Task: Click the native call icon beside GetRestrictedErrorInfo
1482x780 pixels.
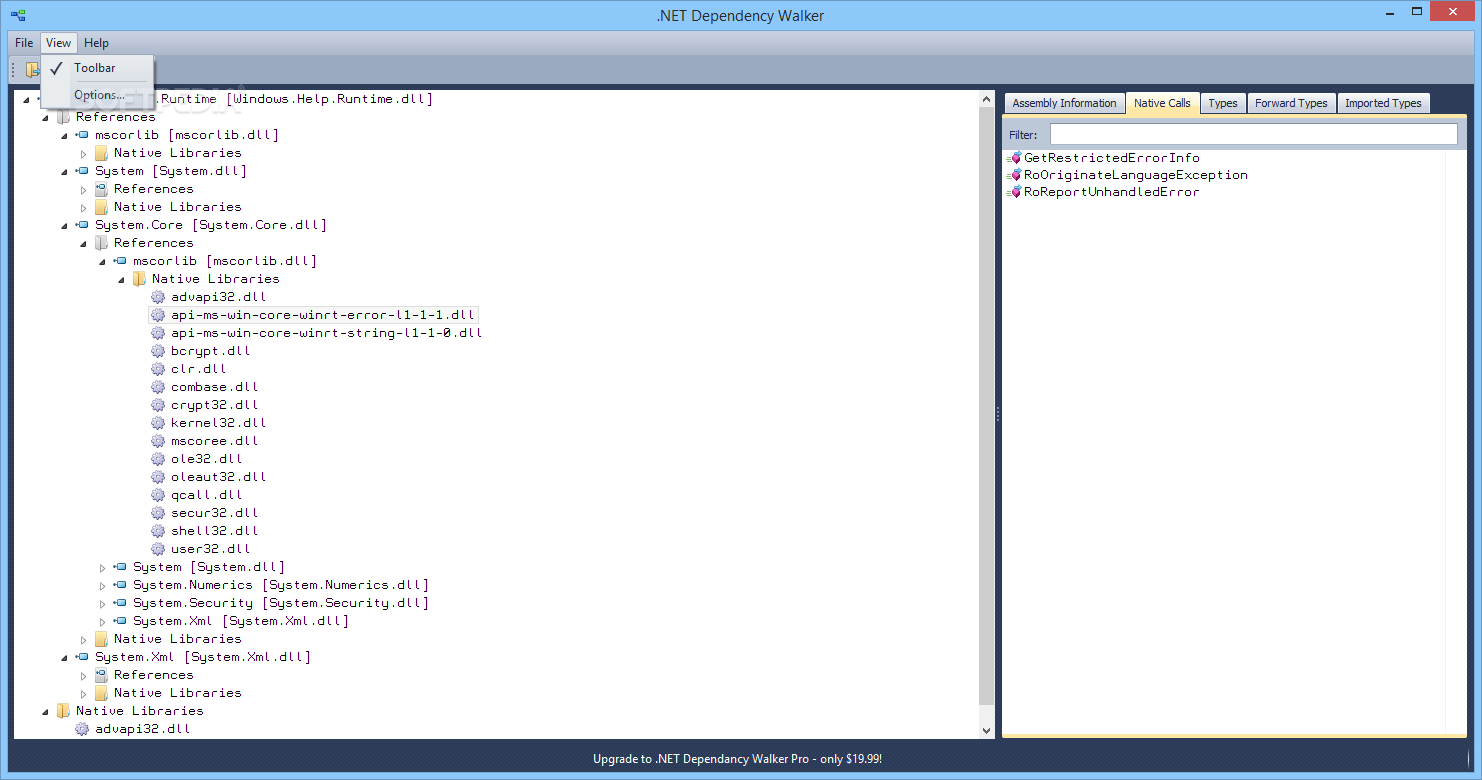Action: (x=1014, y=158)
